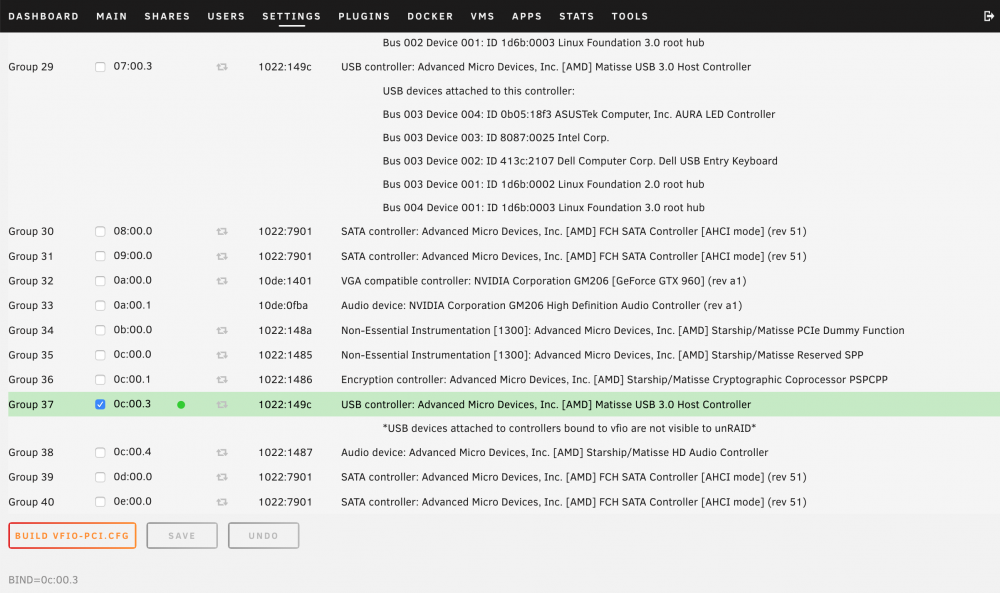This screenshot has height=593, width=1000.
Task: Click the Cryptographic Coprocessor PSPCPP description
Action: coord(614,380)
